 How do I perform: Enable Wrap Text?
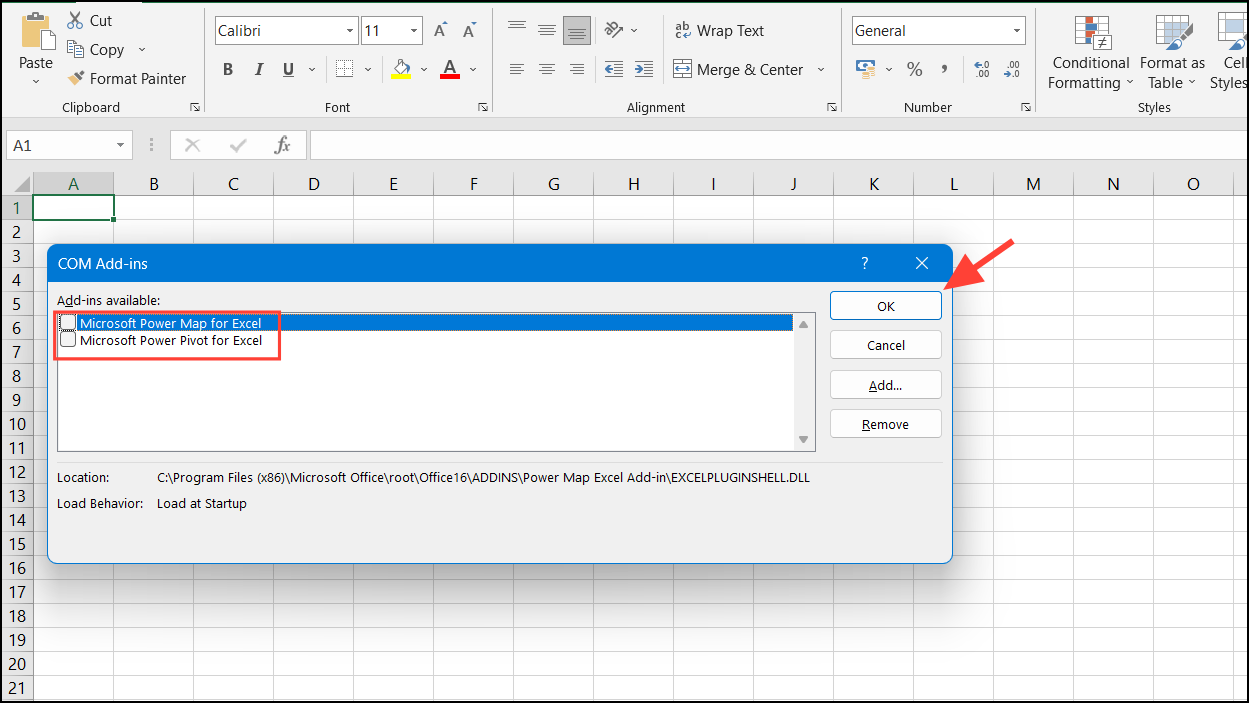(x=719, y=31)
